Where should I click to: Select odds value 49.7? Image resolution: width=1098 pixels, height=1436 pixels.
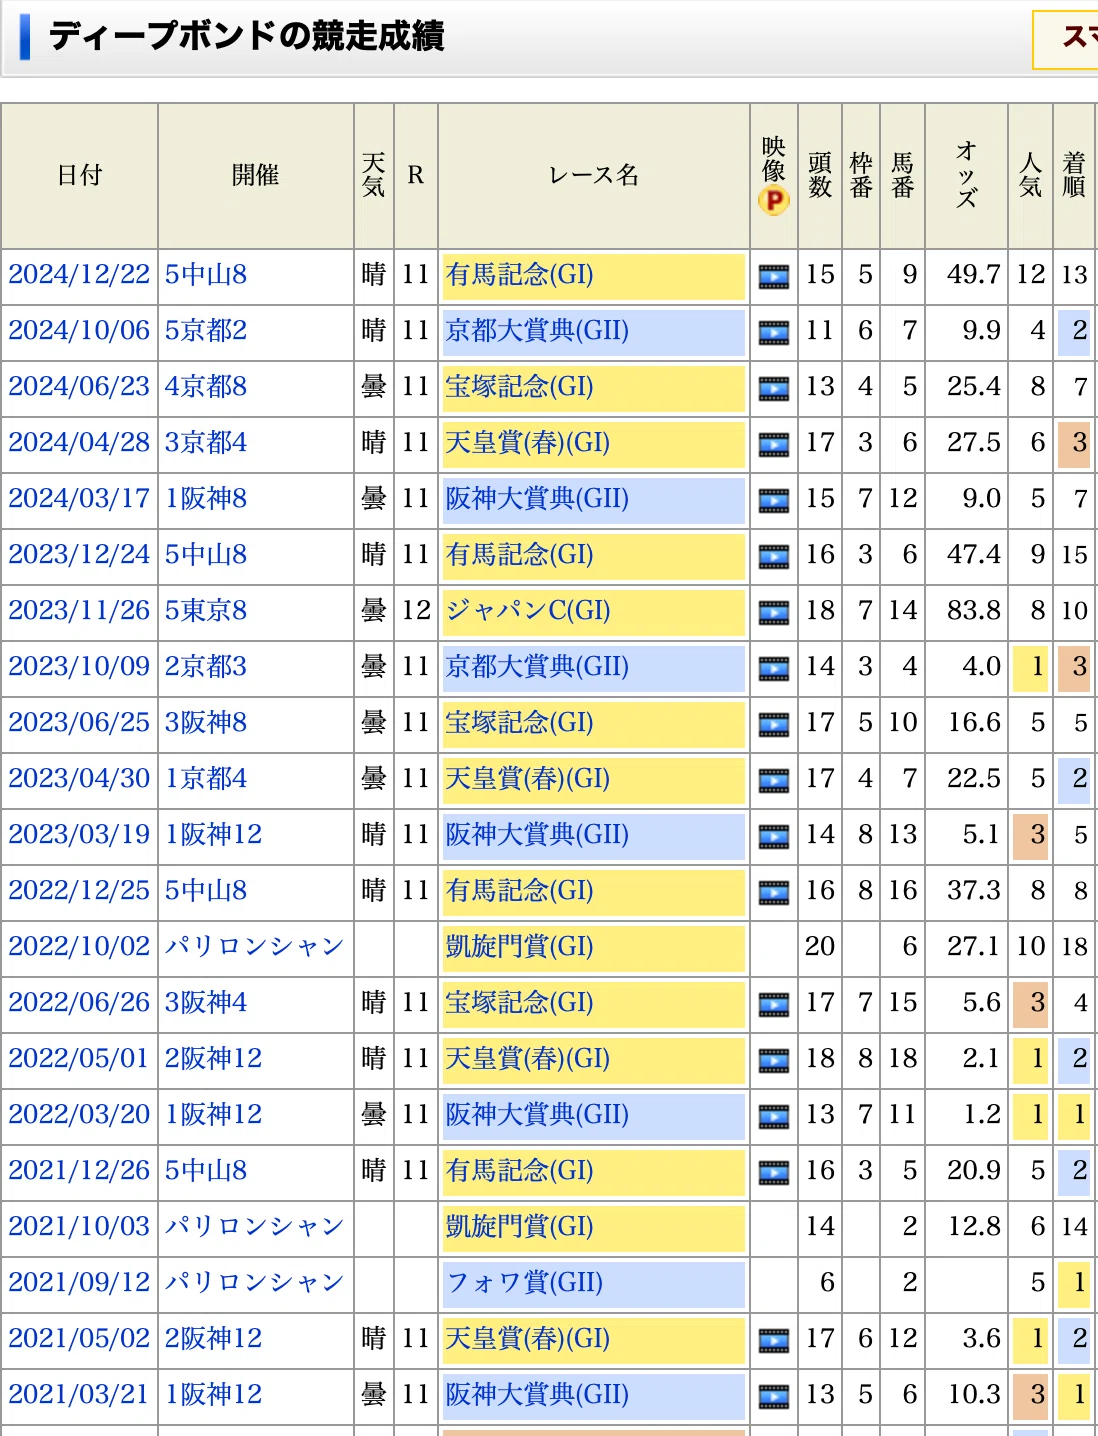click(x=974, y=275)
